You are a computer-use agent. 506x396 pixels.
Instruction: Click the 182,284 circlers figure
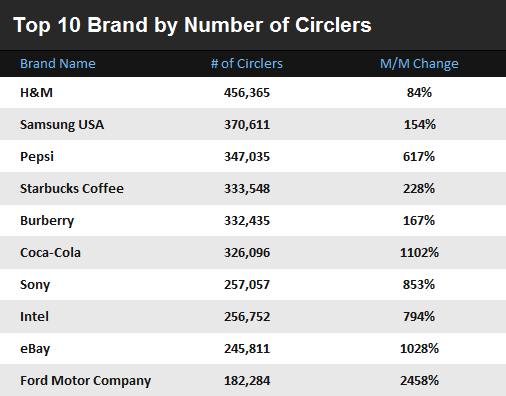pyautogui.click(x=247, y=381)
